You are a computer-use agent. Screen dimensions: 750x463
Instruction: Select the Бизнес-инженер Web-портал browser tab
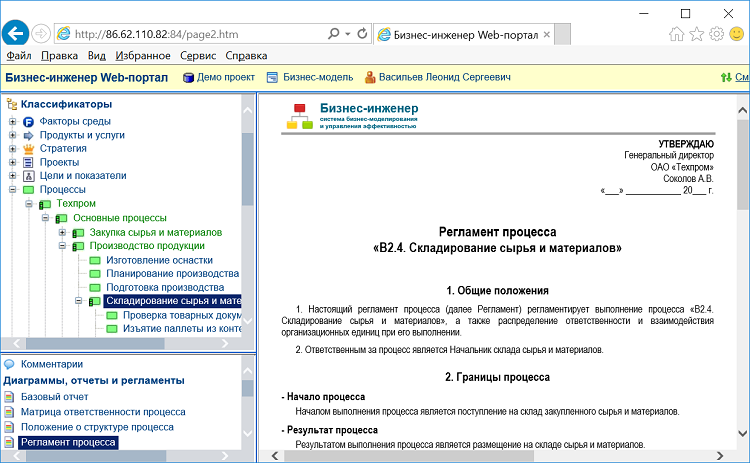coord(464,34)
